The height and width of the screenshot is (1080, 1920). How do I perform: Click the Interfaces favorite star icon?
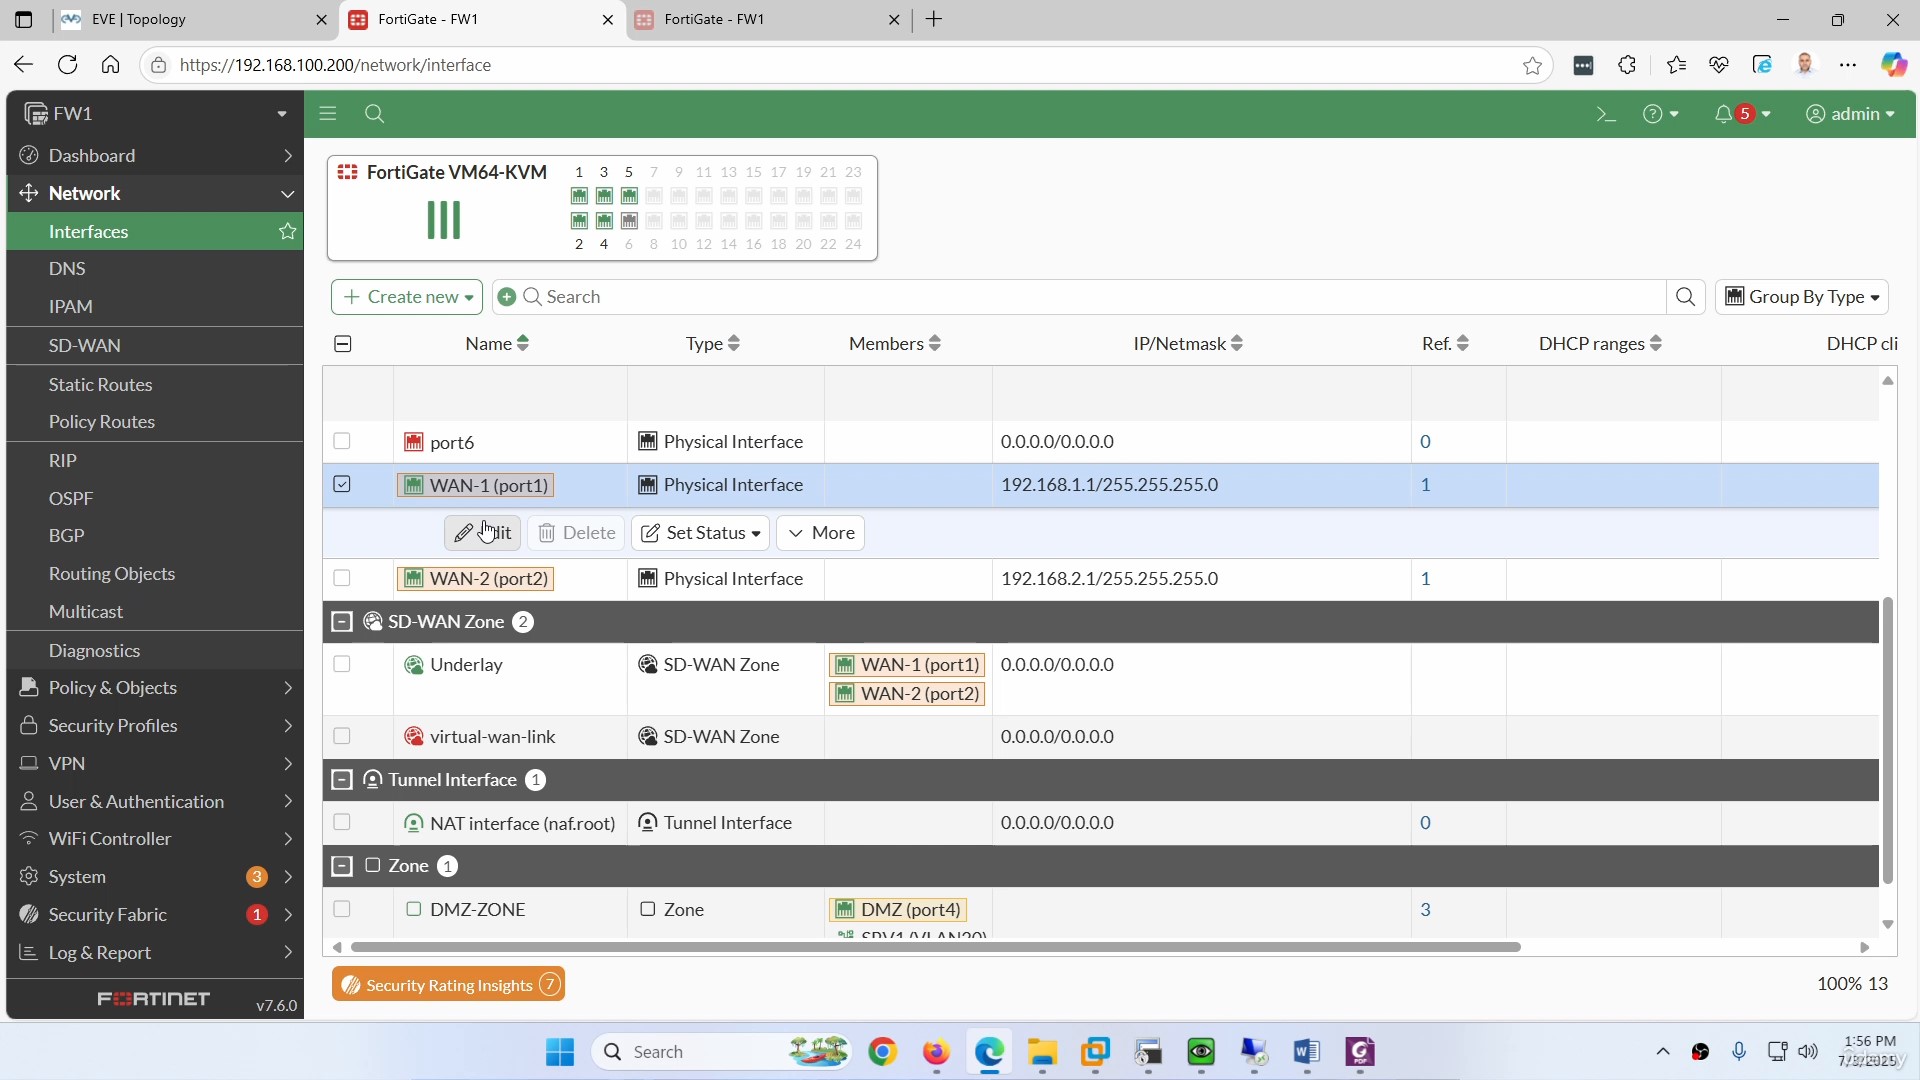point(288,231)
